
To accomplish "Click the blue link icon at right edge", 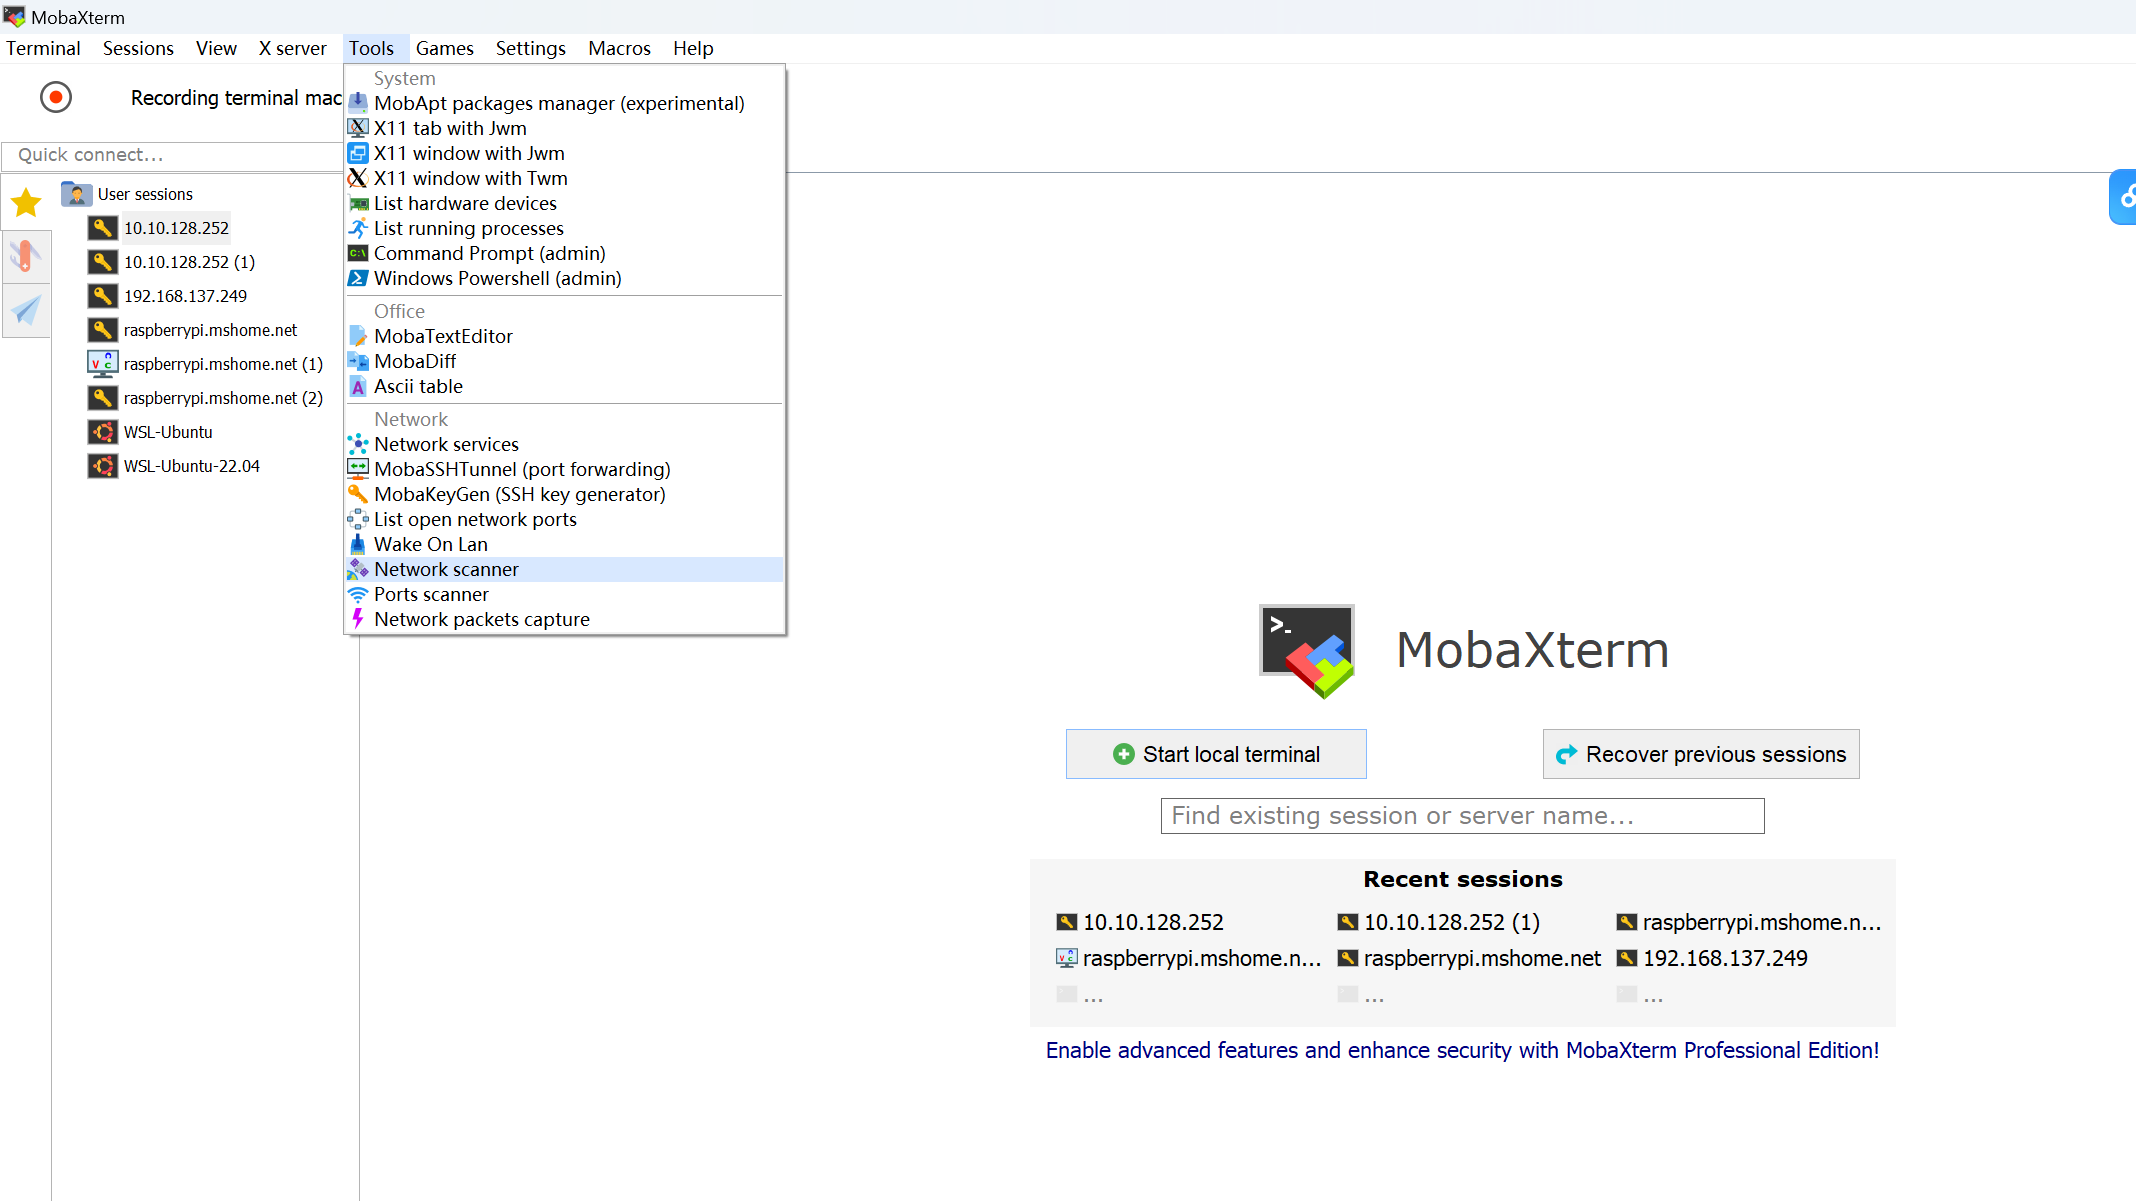I will (2124, 197).
